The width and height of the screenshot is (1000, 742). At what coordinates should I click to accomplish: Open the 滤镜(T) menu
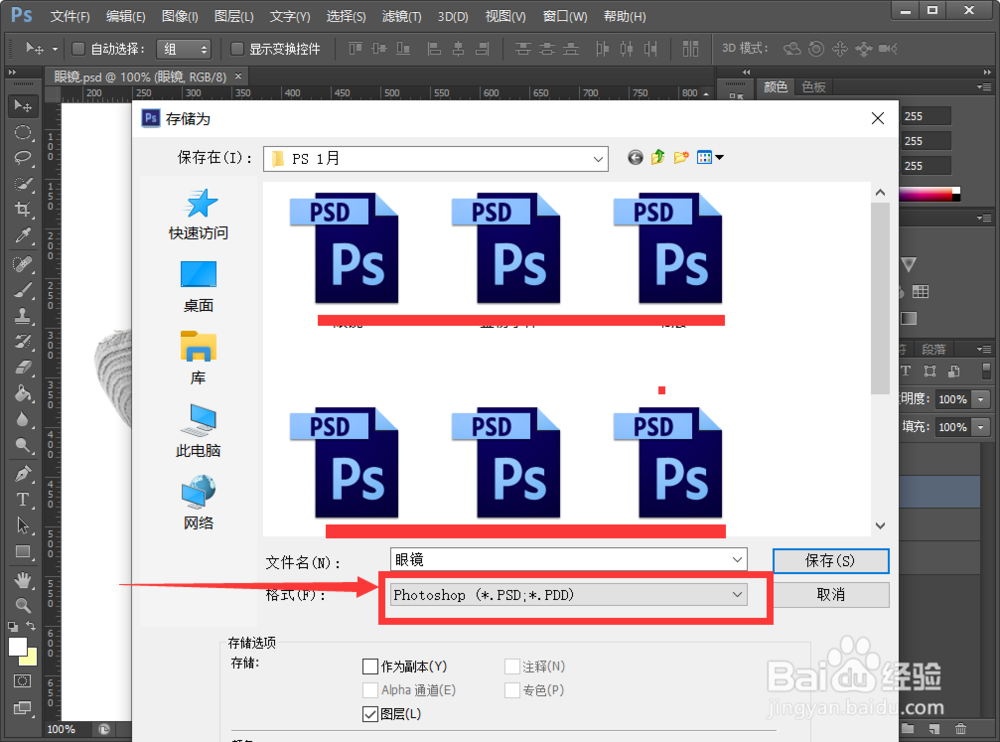pos(402,17)
